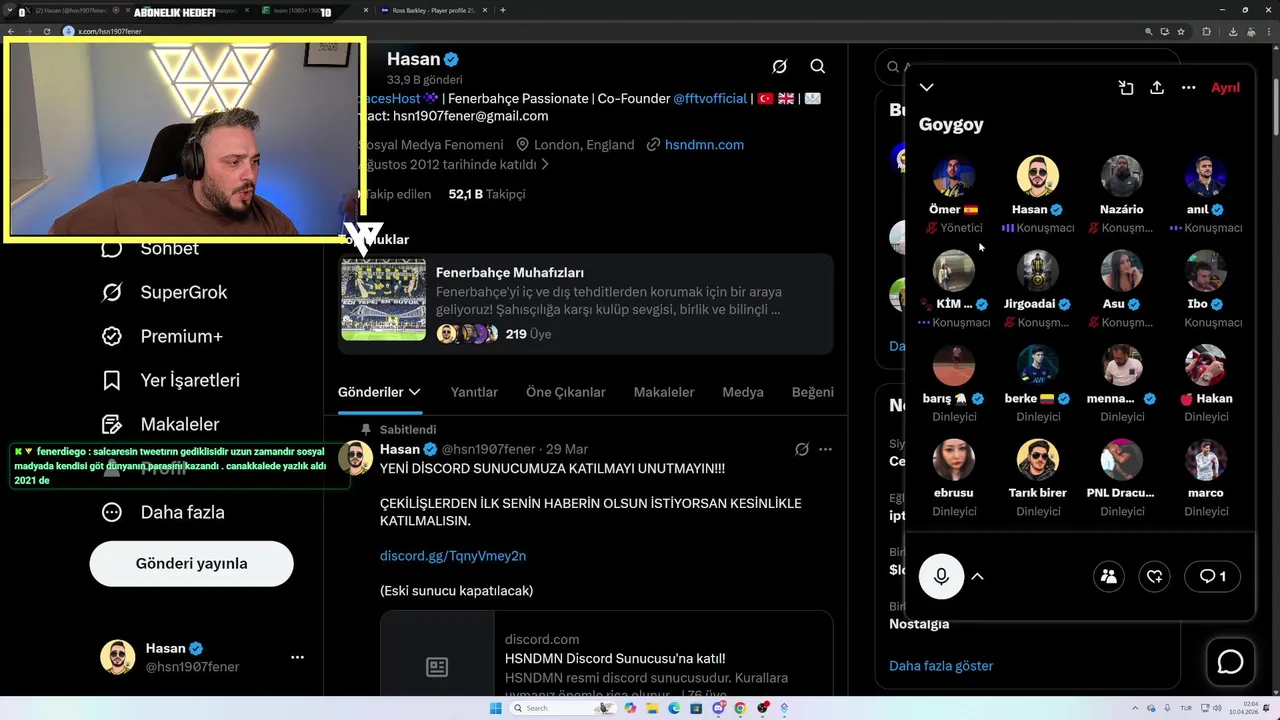This screenshot has width=1280, height=720.
Task: Switch to the Medya tab
Action: point(743,392)
